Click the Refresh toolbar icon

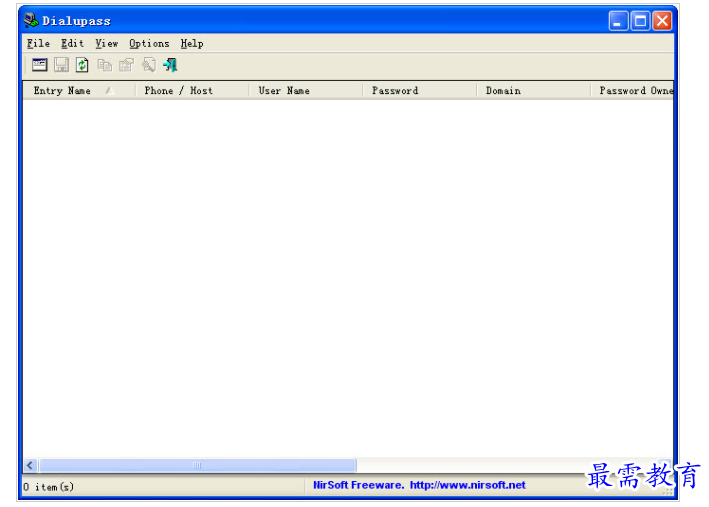82,65
